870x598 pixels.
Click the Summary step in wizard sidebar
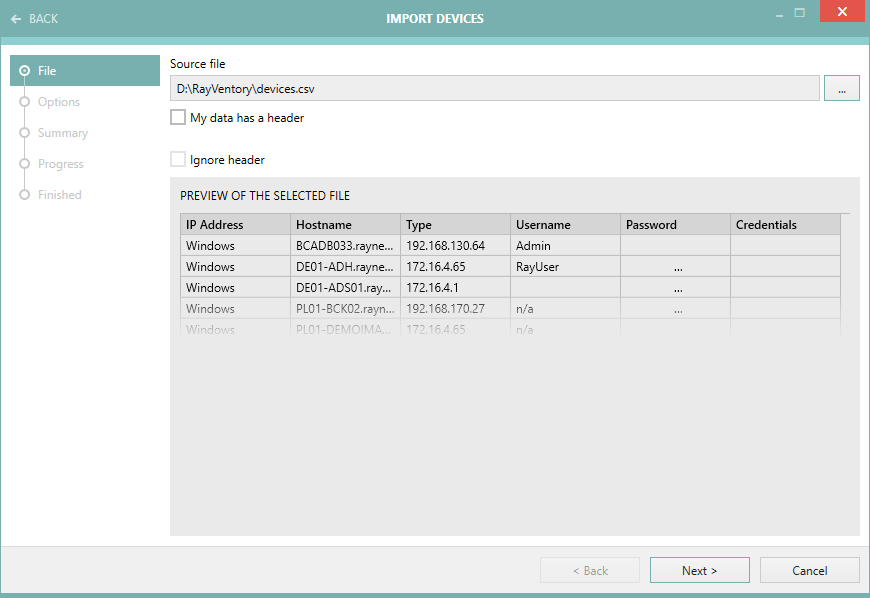62,133
